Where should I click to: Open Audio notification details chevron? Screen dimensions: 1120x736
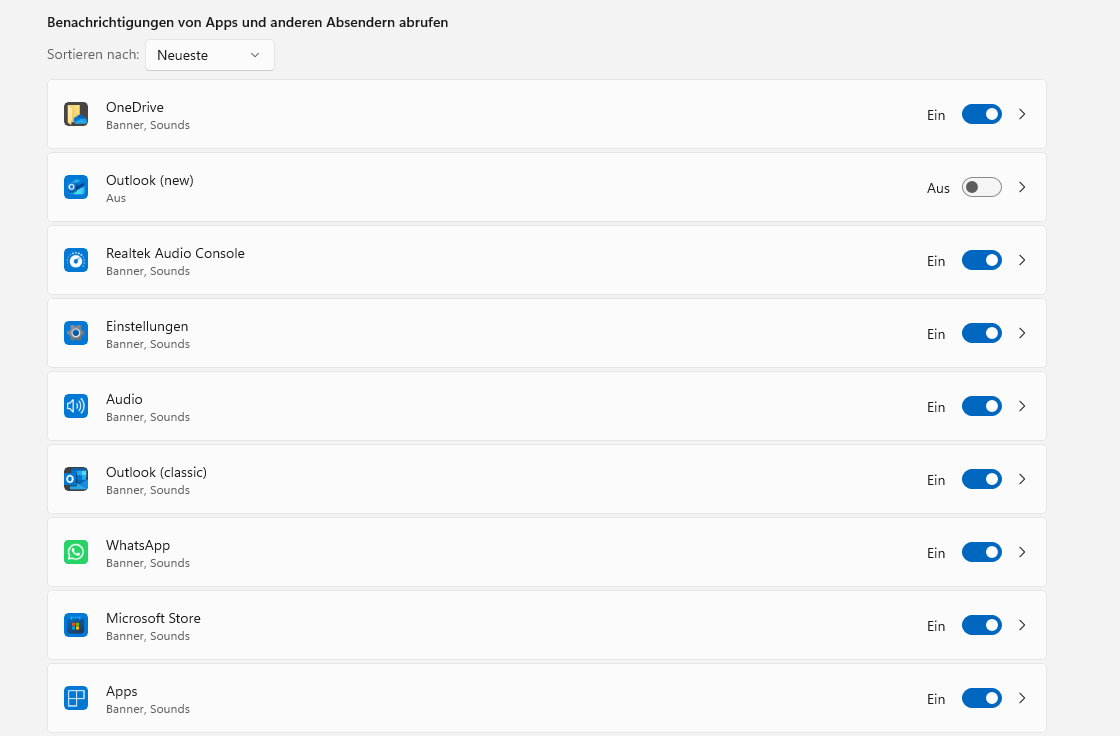click(1022, 406)
